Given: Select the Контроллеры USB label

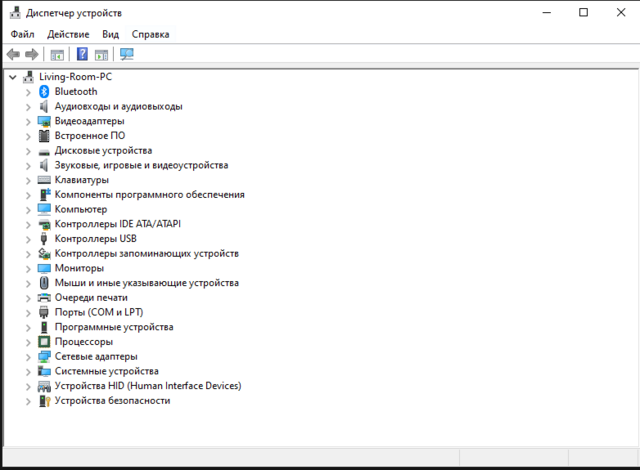Looking at the screenshot, I should (x=96, y=239).
